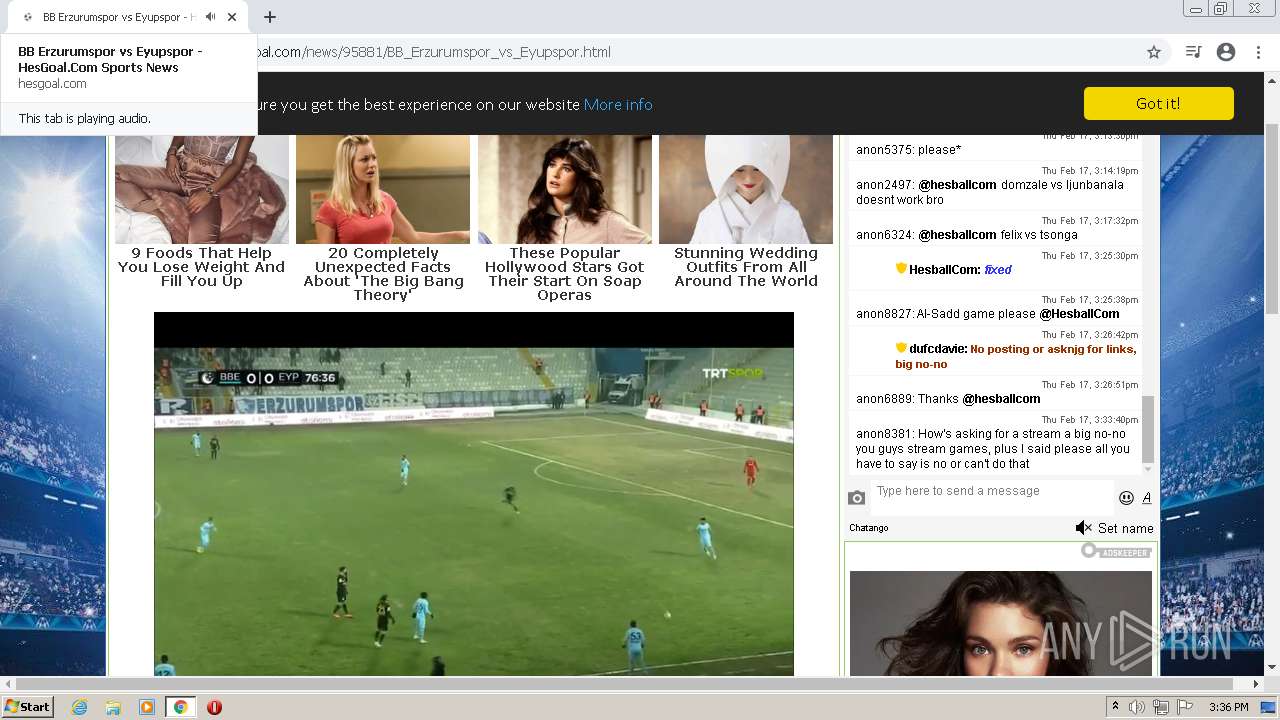
Task: Click the yellow moderator badge beside dufcdavie
Action: (x=901, y=348)
